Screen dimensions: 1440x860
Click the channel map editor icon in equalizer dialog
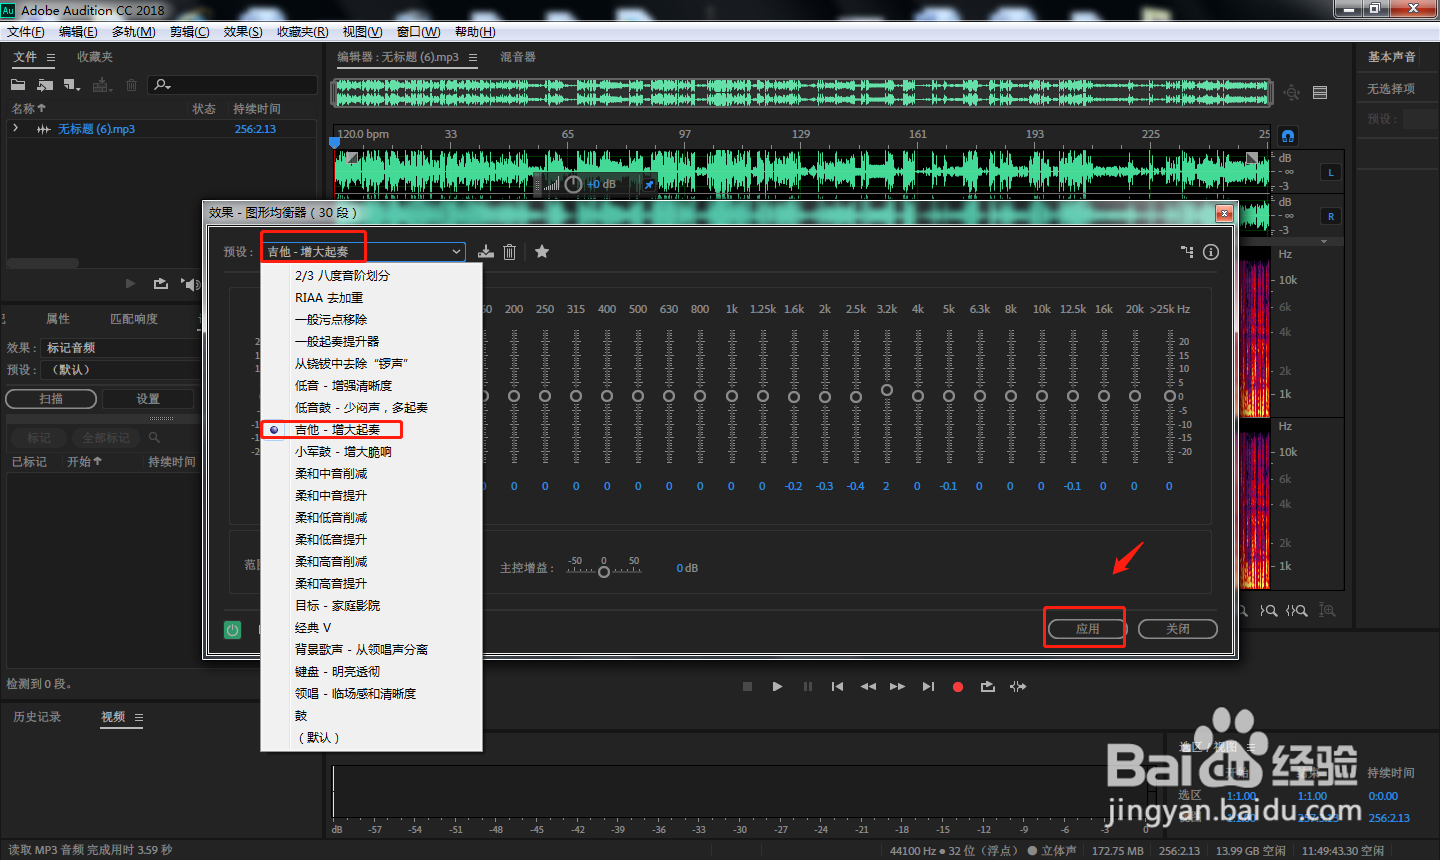[1187, 252]
